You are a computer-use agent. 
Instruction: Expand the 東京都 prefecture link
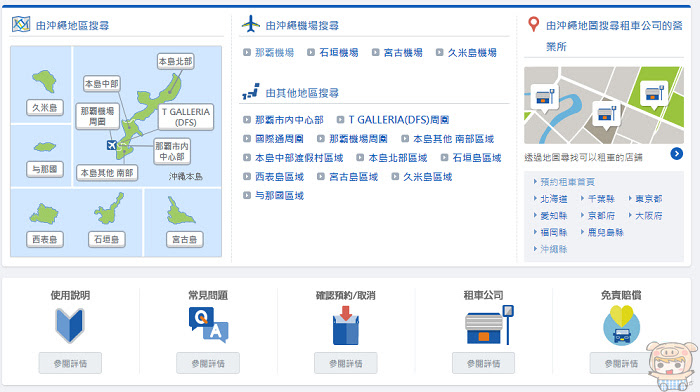(x=649, y=199)
